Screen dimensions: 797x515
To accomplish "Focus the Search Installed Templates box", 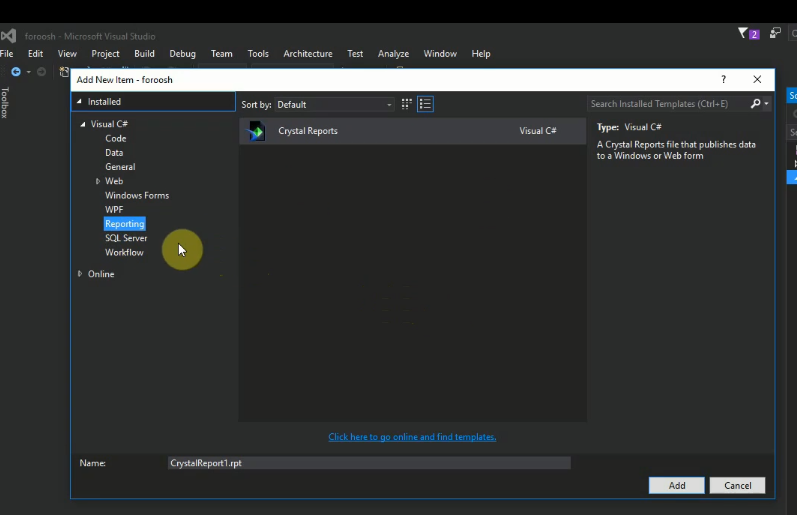I will coord(668,104).
